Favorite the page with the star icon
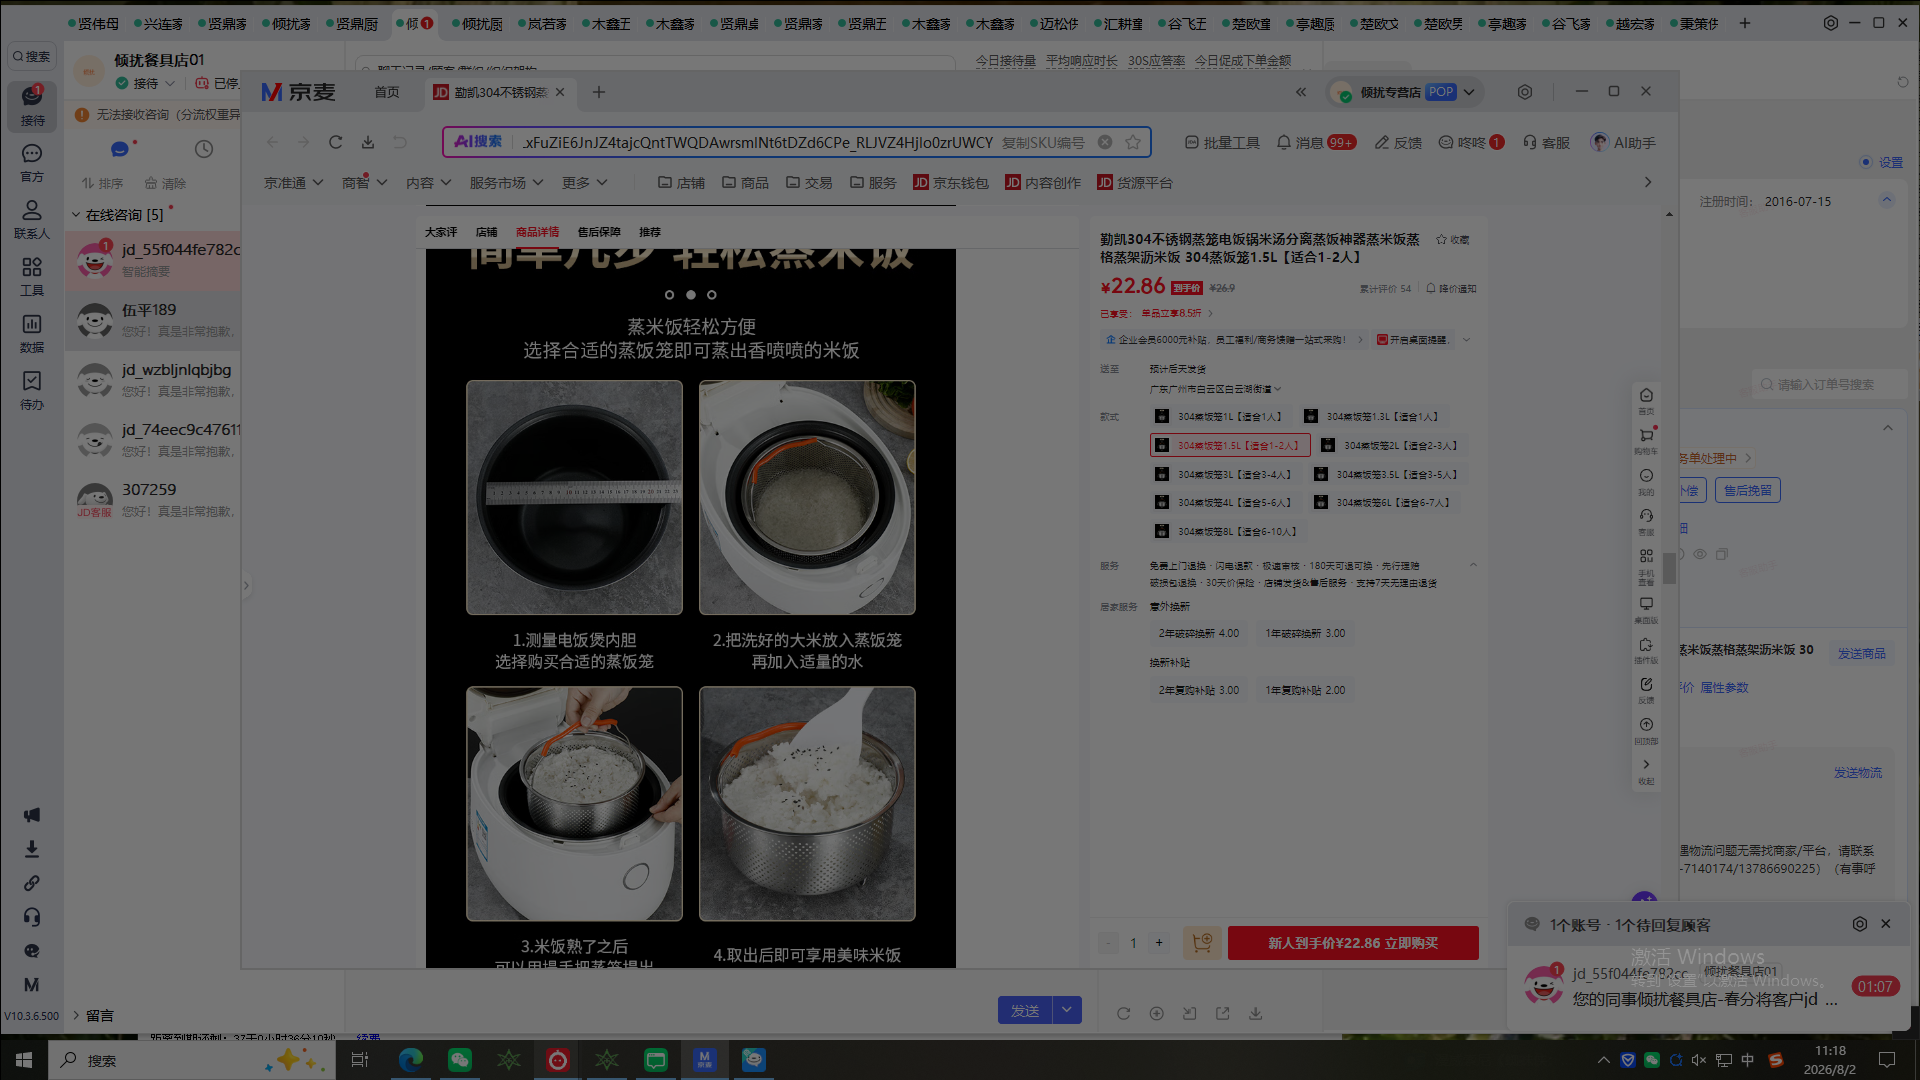1920x1080 pixels. (1133, 142)
